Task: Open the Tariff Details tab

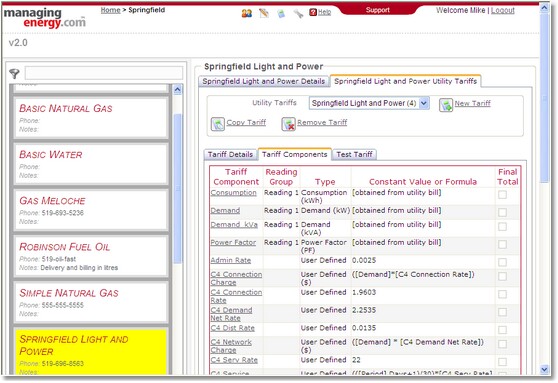Action: click(x=230, y=154)
